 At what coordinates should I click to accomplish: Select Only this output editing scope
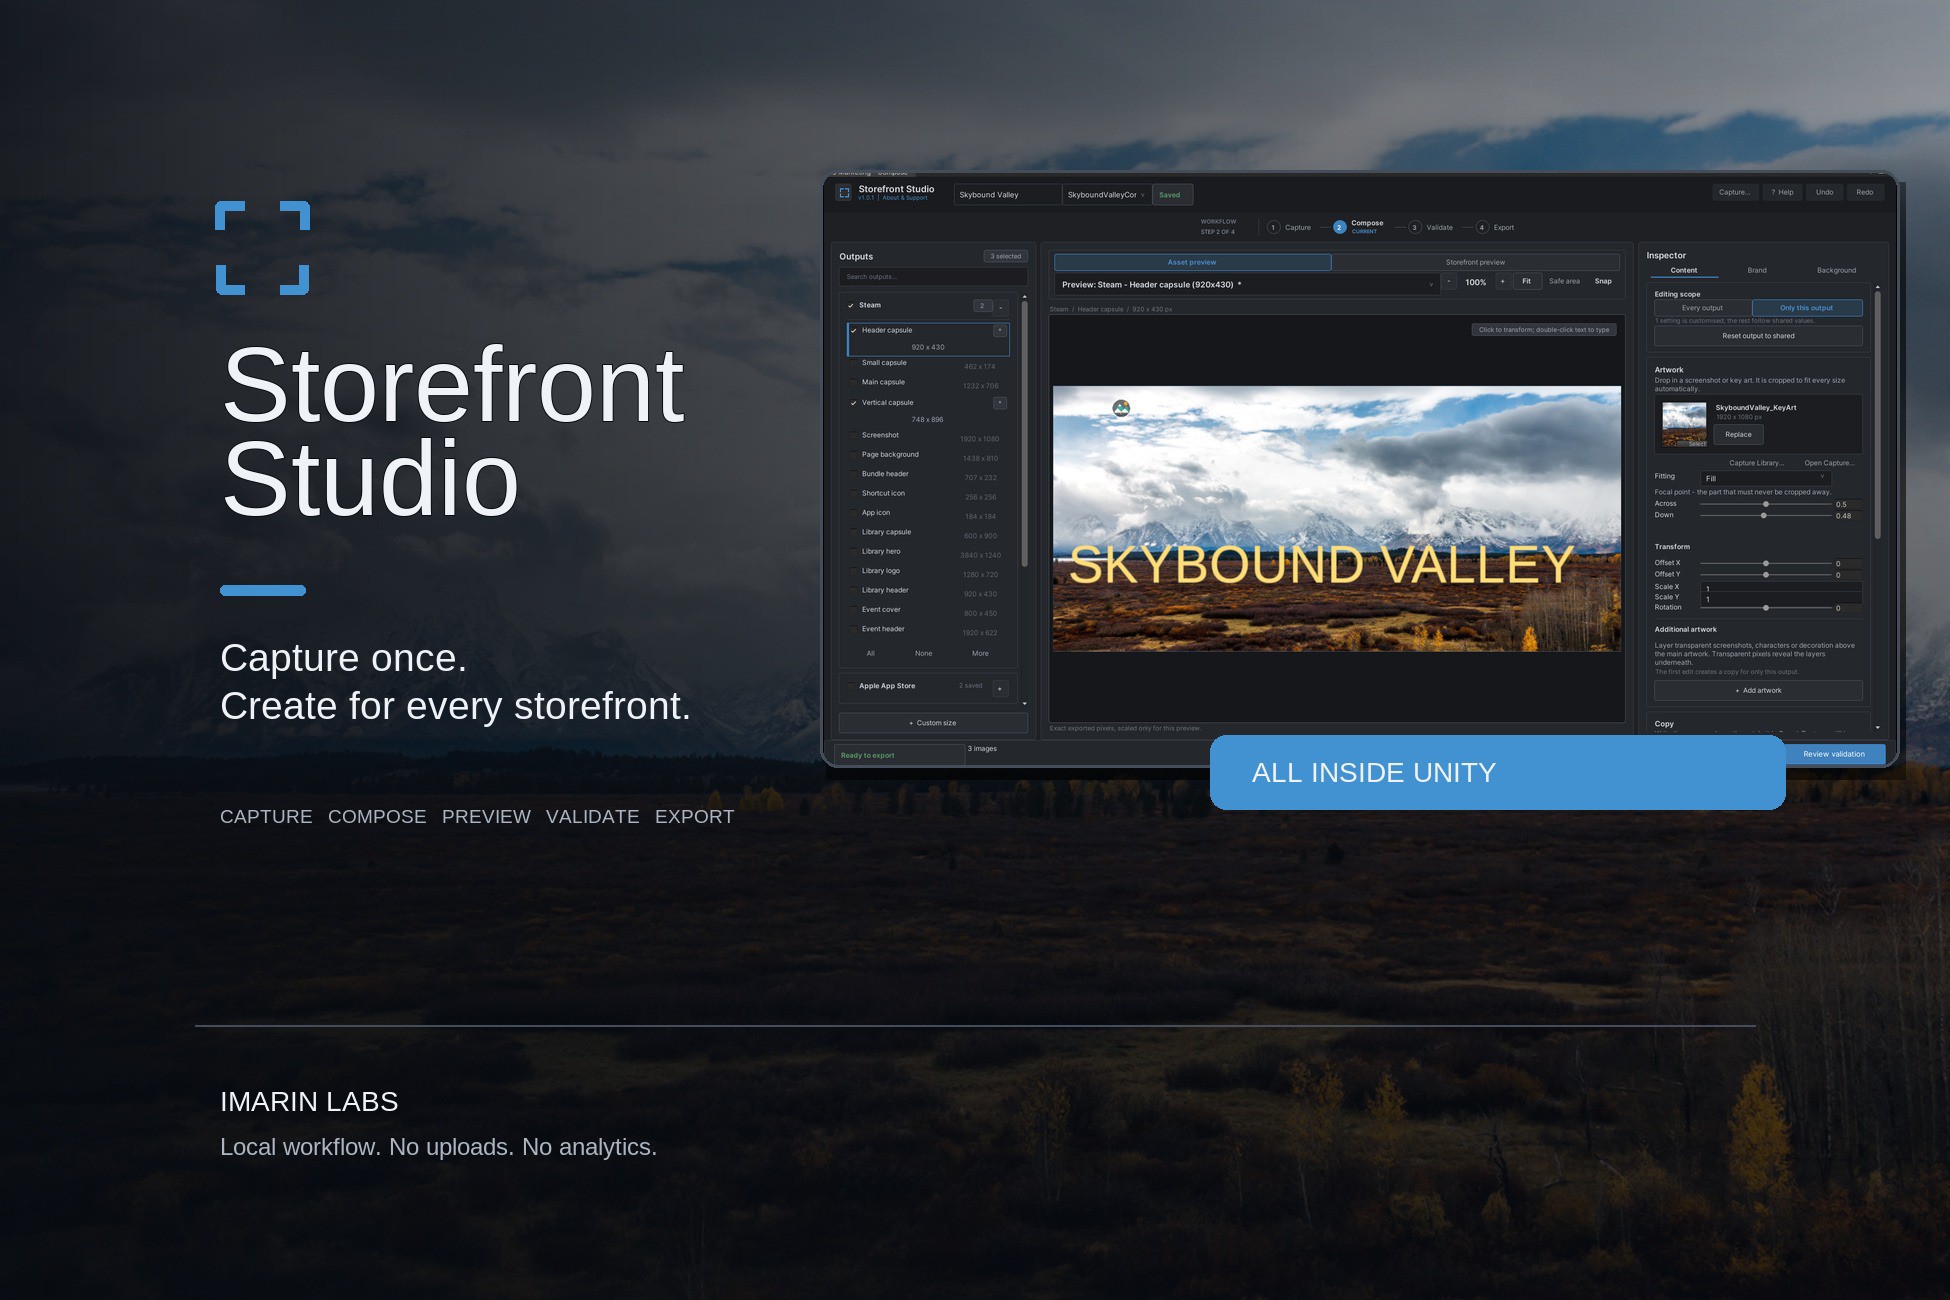[1806, 308]
